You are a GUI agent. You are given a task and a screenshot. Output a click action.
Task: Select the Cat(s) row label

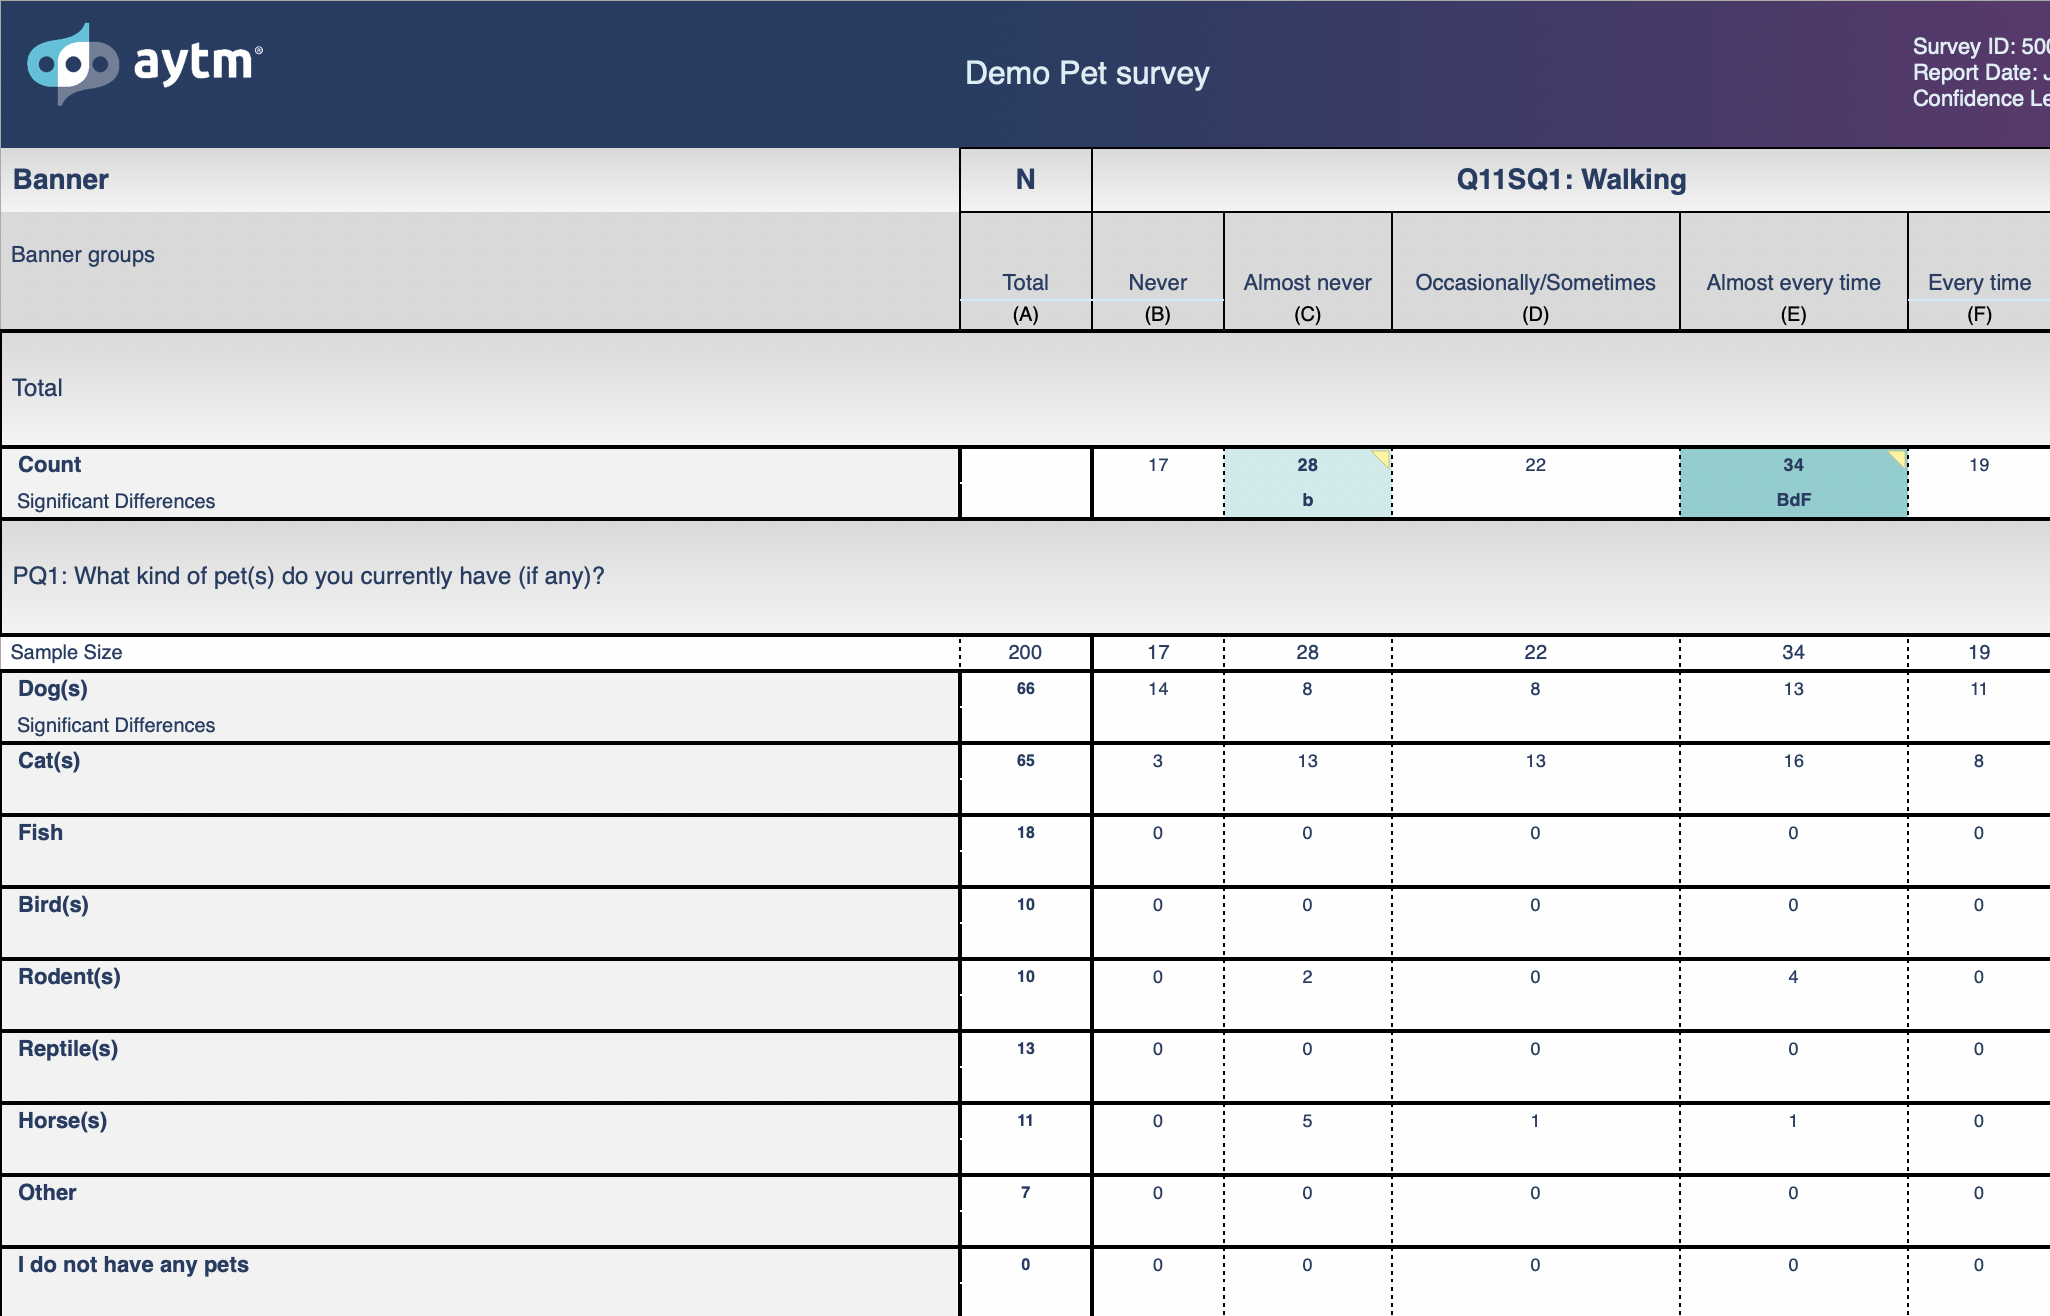49,761
